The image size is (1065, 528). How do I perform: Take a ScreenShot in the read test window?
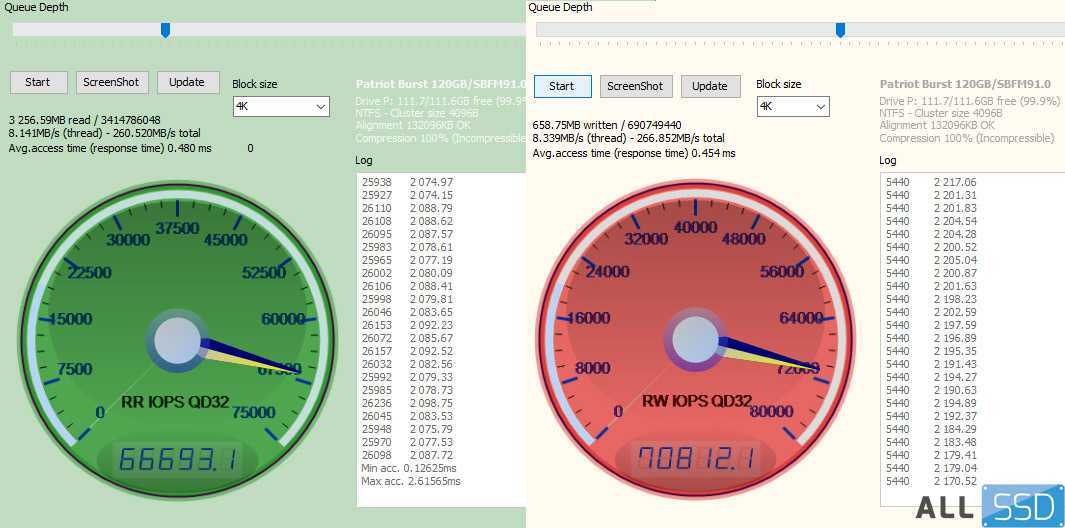coord(112,82)
